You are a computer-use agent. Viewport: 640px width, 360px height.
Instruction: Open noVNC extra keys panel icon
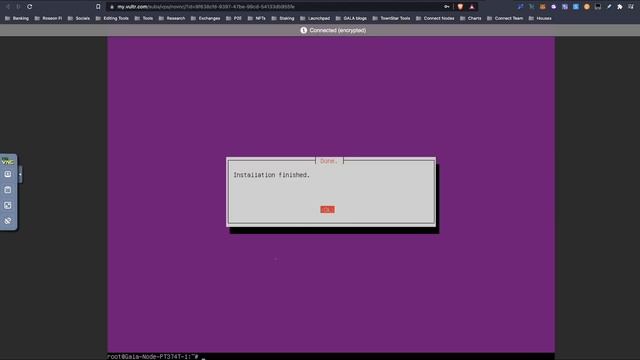(8, 174)
